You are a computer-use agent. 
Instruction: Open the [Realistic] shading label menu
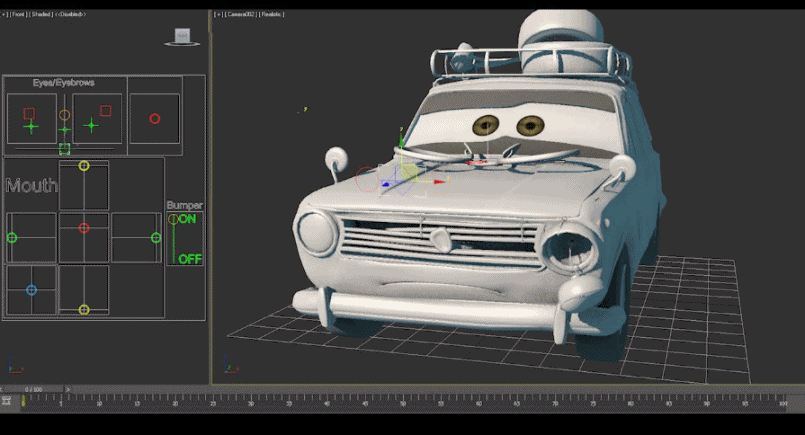click(271, 14)
